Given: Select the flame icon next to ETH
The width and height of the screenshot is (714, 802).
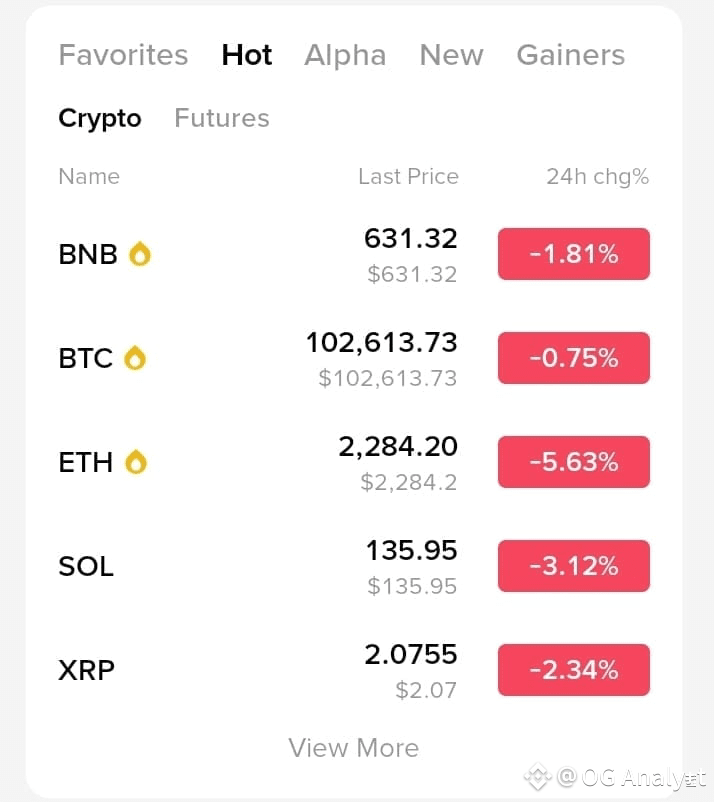Looking at the screenshot, I should tap(137, 462).
